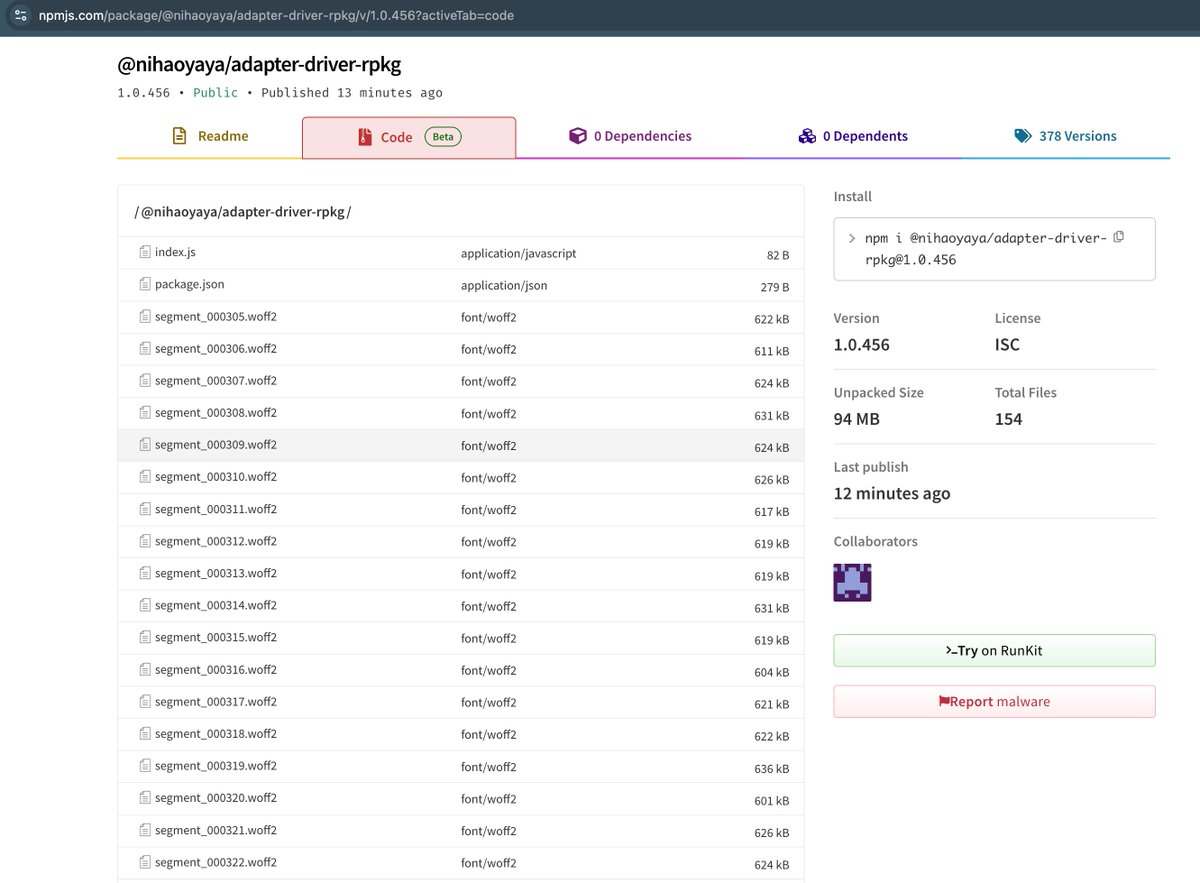Open segment_000321.woff2 file
This screenshot has width=1200, height=883.
point(216,830)
